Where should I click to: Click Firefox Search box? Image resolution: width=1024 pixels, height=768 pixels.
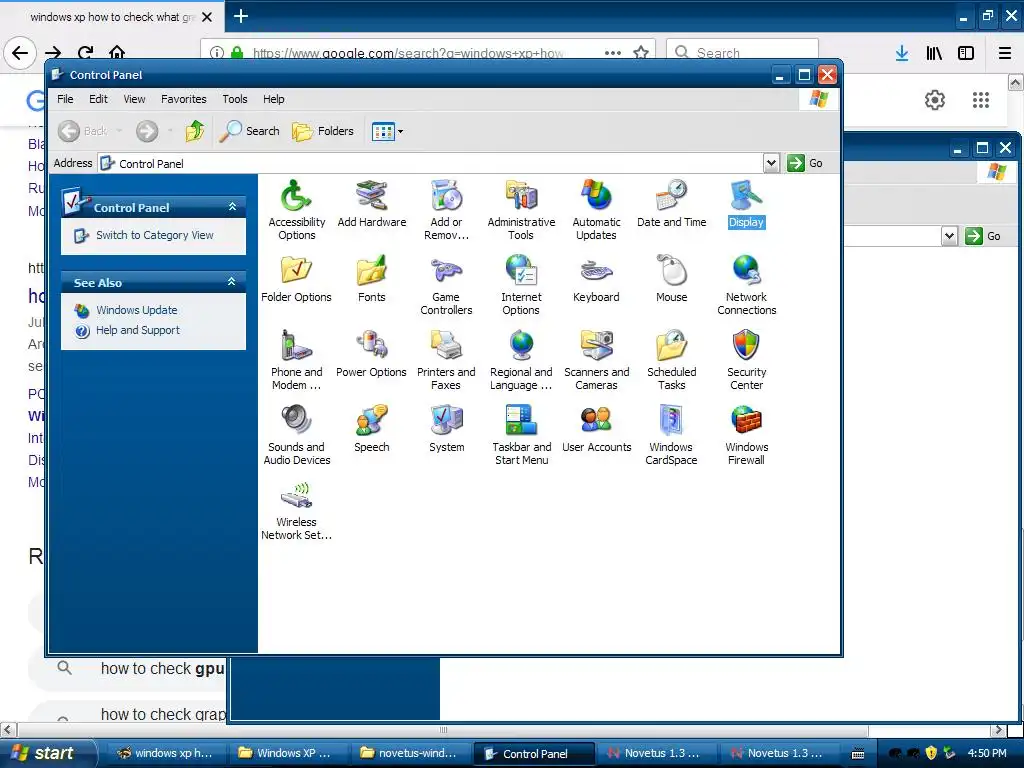[742, 52]
